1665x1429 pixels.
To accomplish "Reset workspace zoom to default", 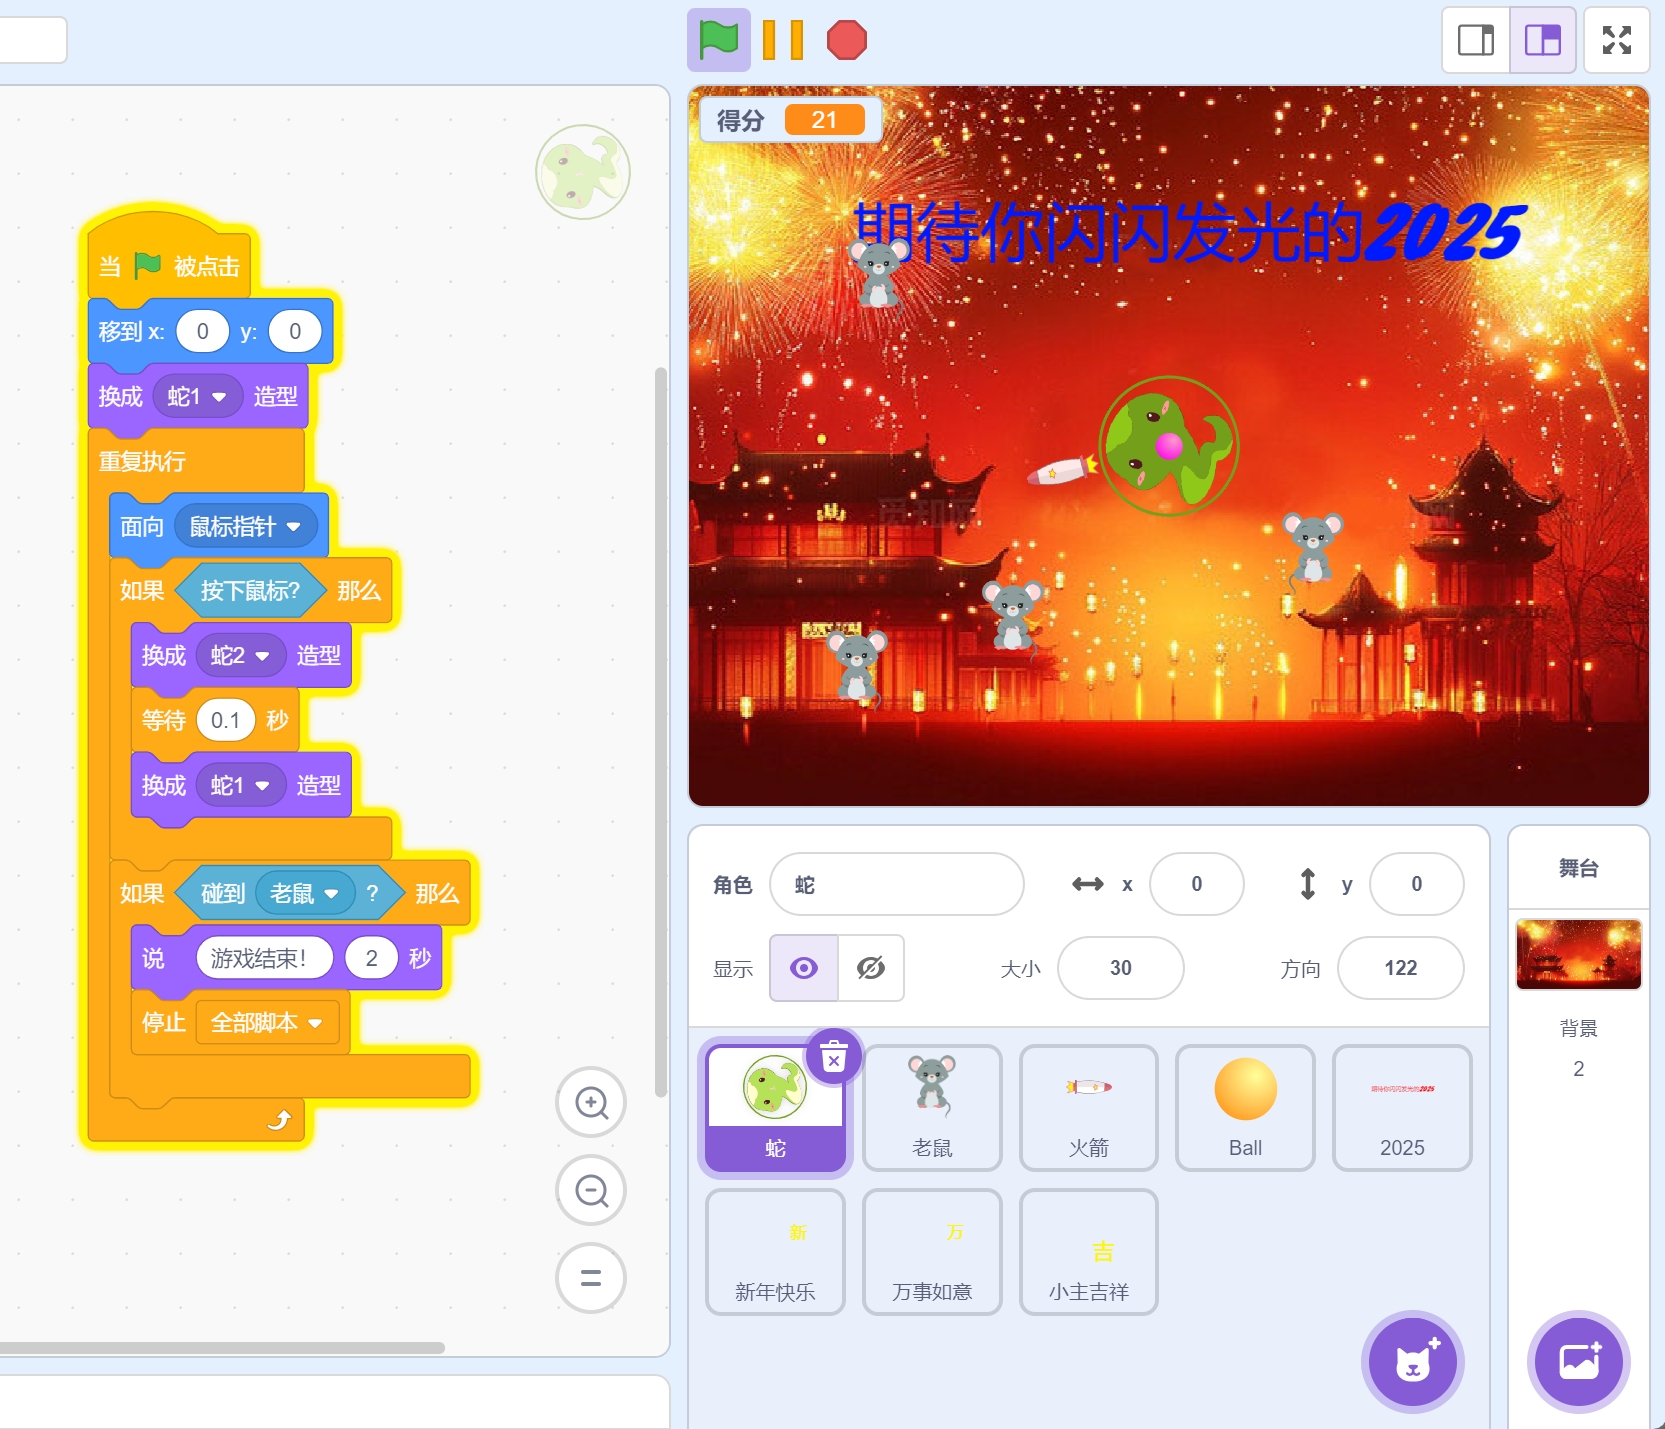I will [591, 1278].
